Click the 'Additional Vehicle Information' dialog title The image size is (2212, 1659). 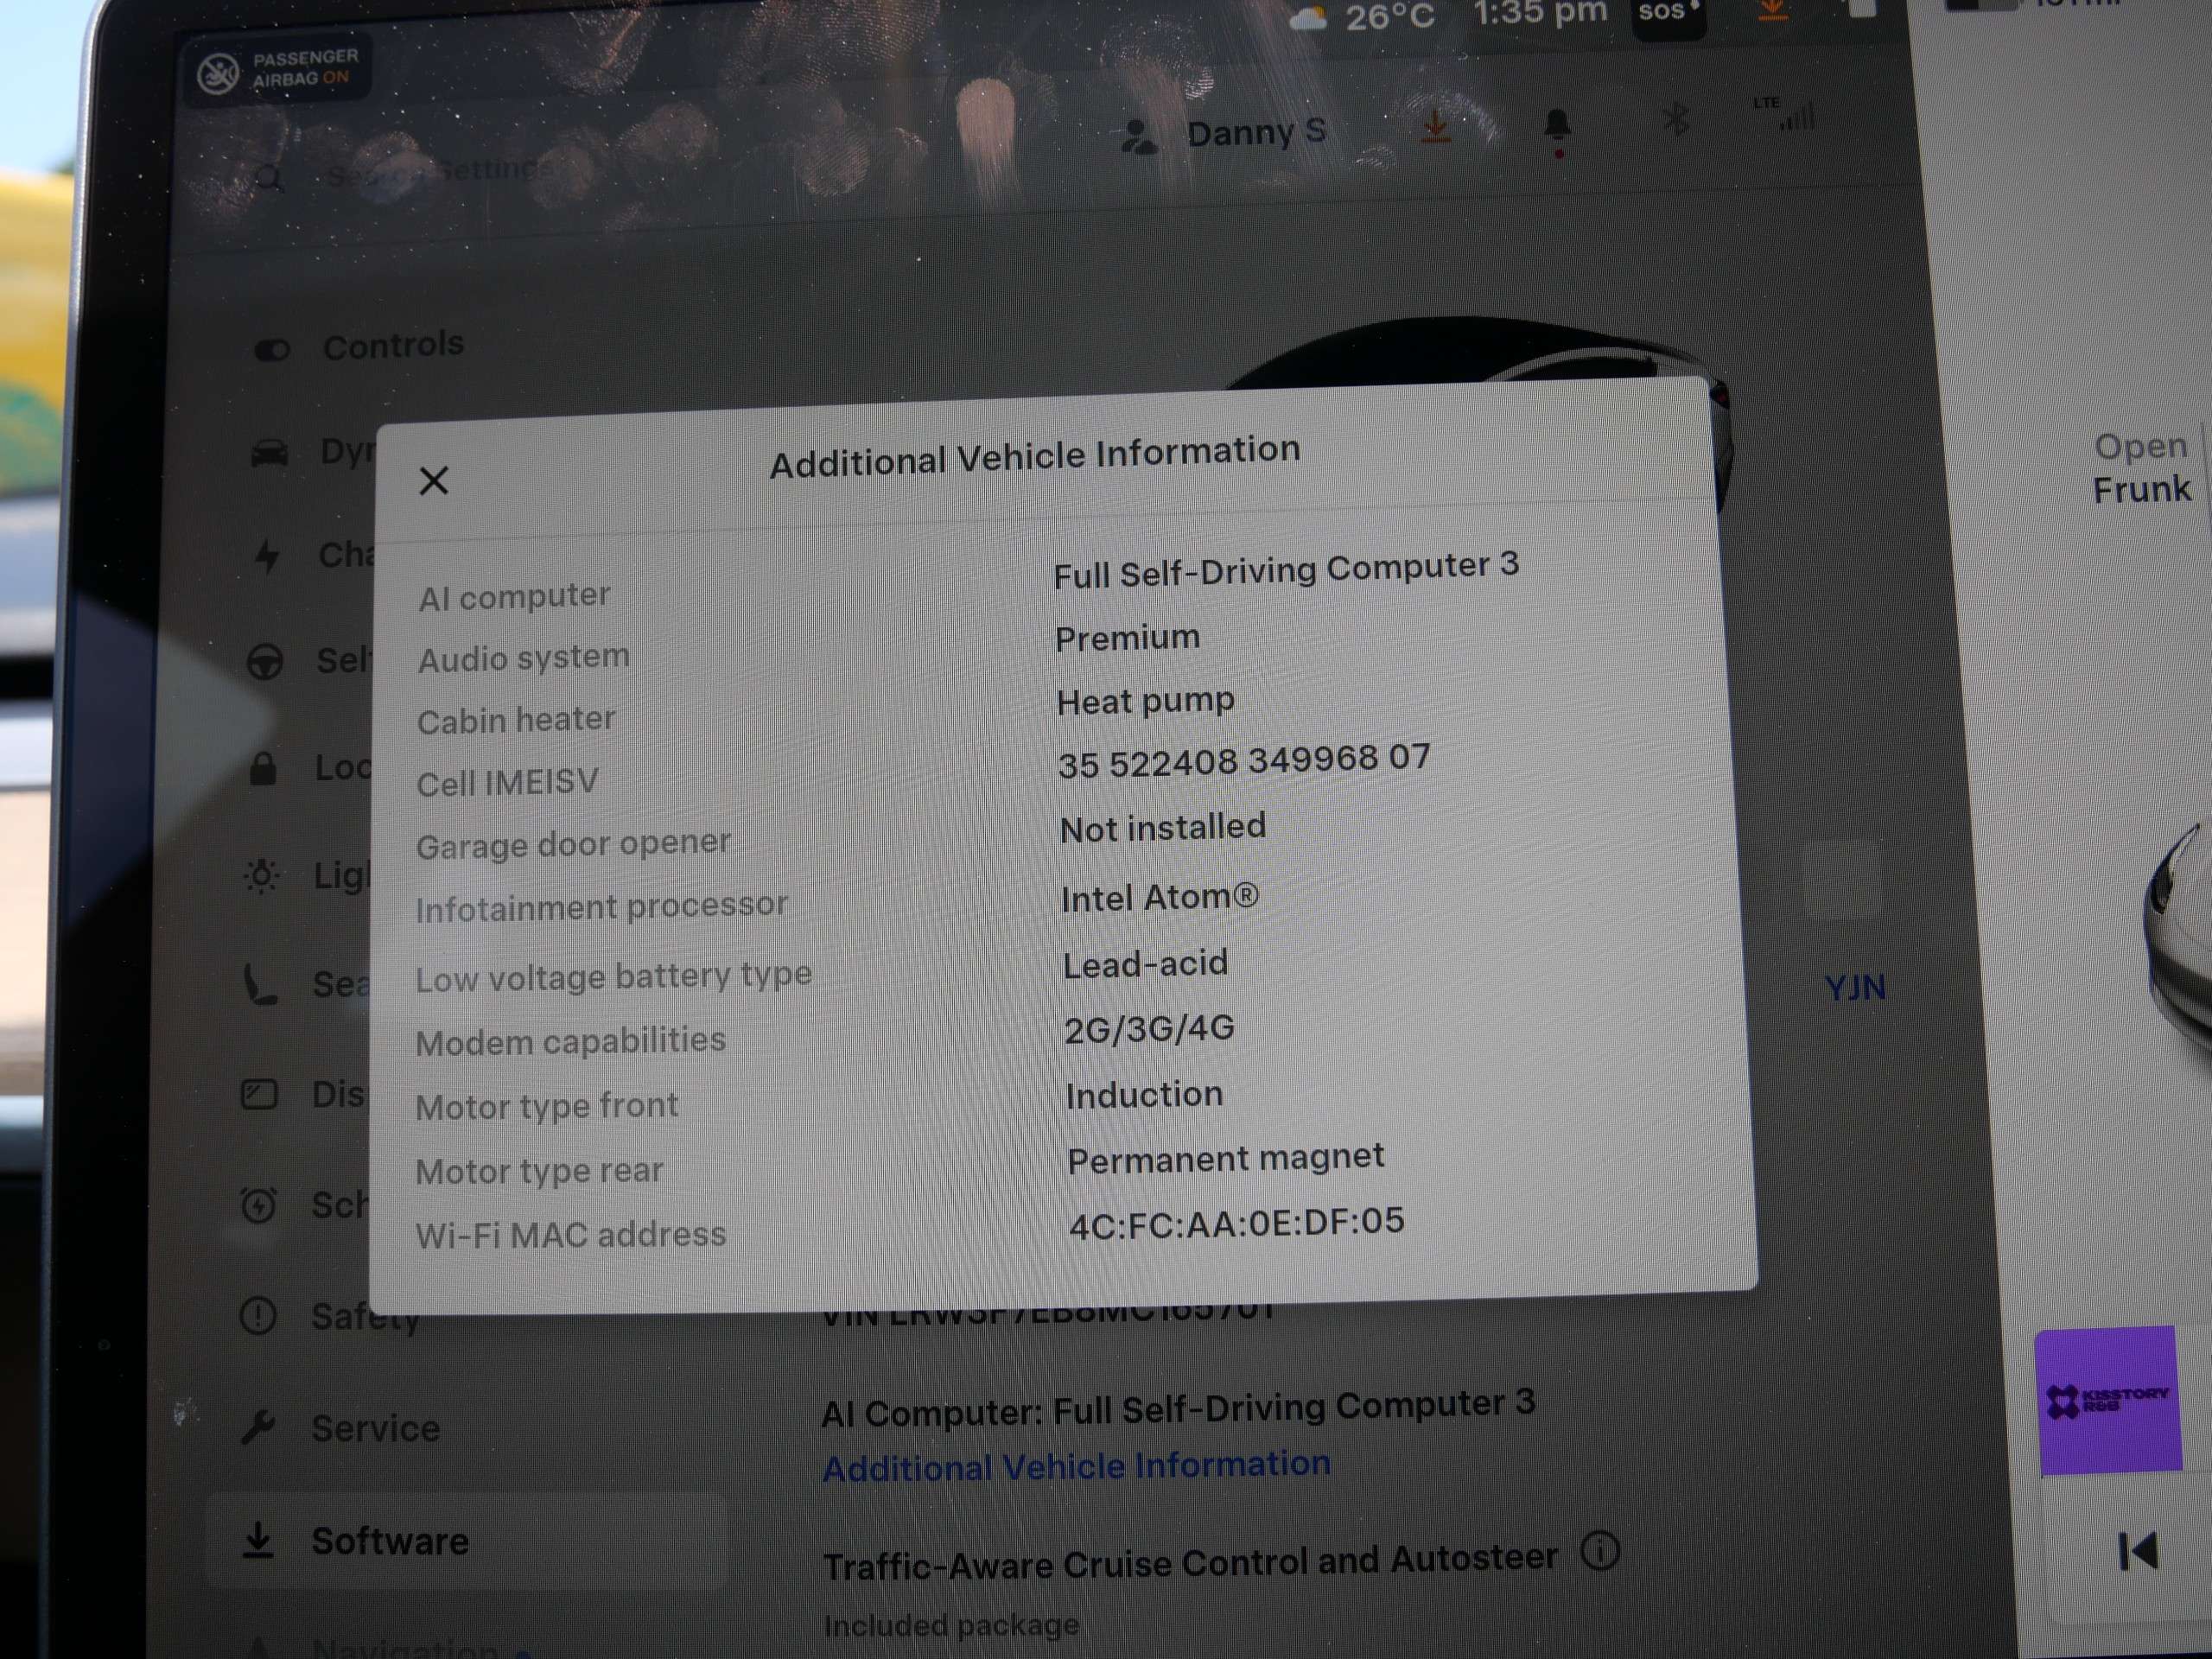tap(1035, 456)
